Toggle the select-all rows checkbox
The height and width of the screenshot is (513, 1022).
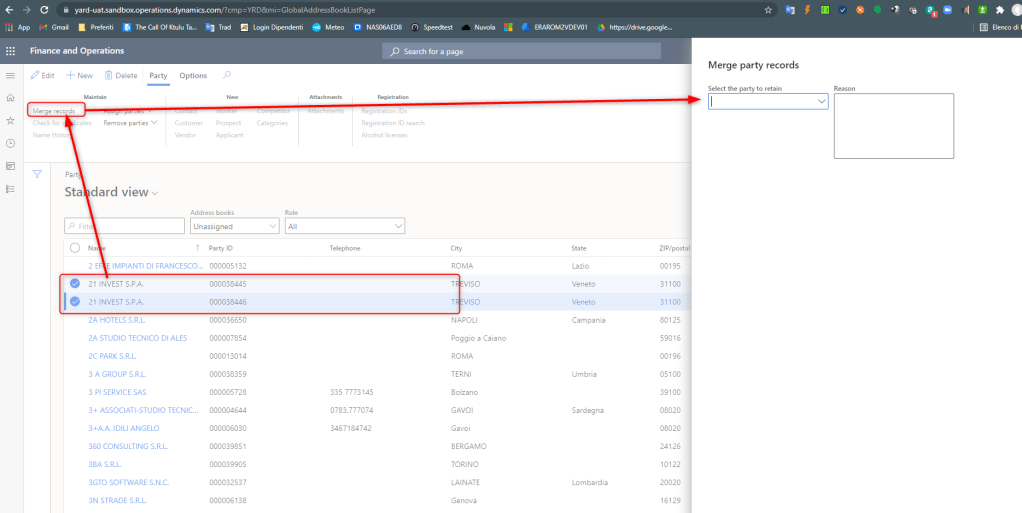(x=75, y=248)
